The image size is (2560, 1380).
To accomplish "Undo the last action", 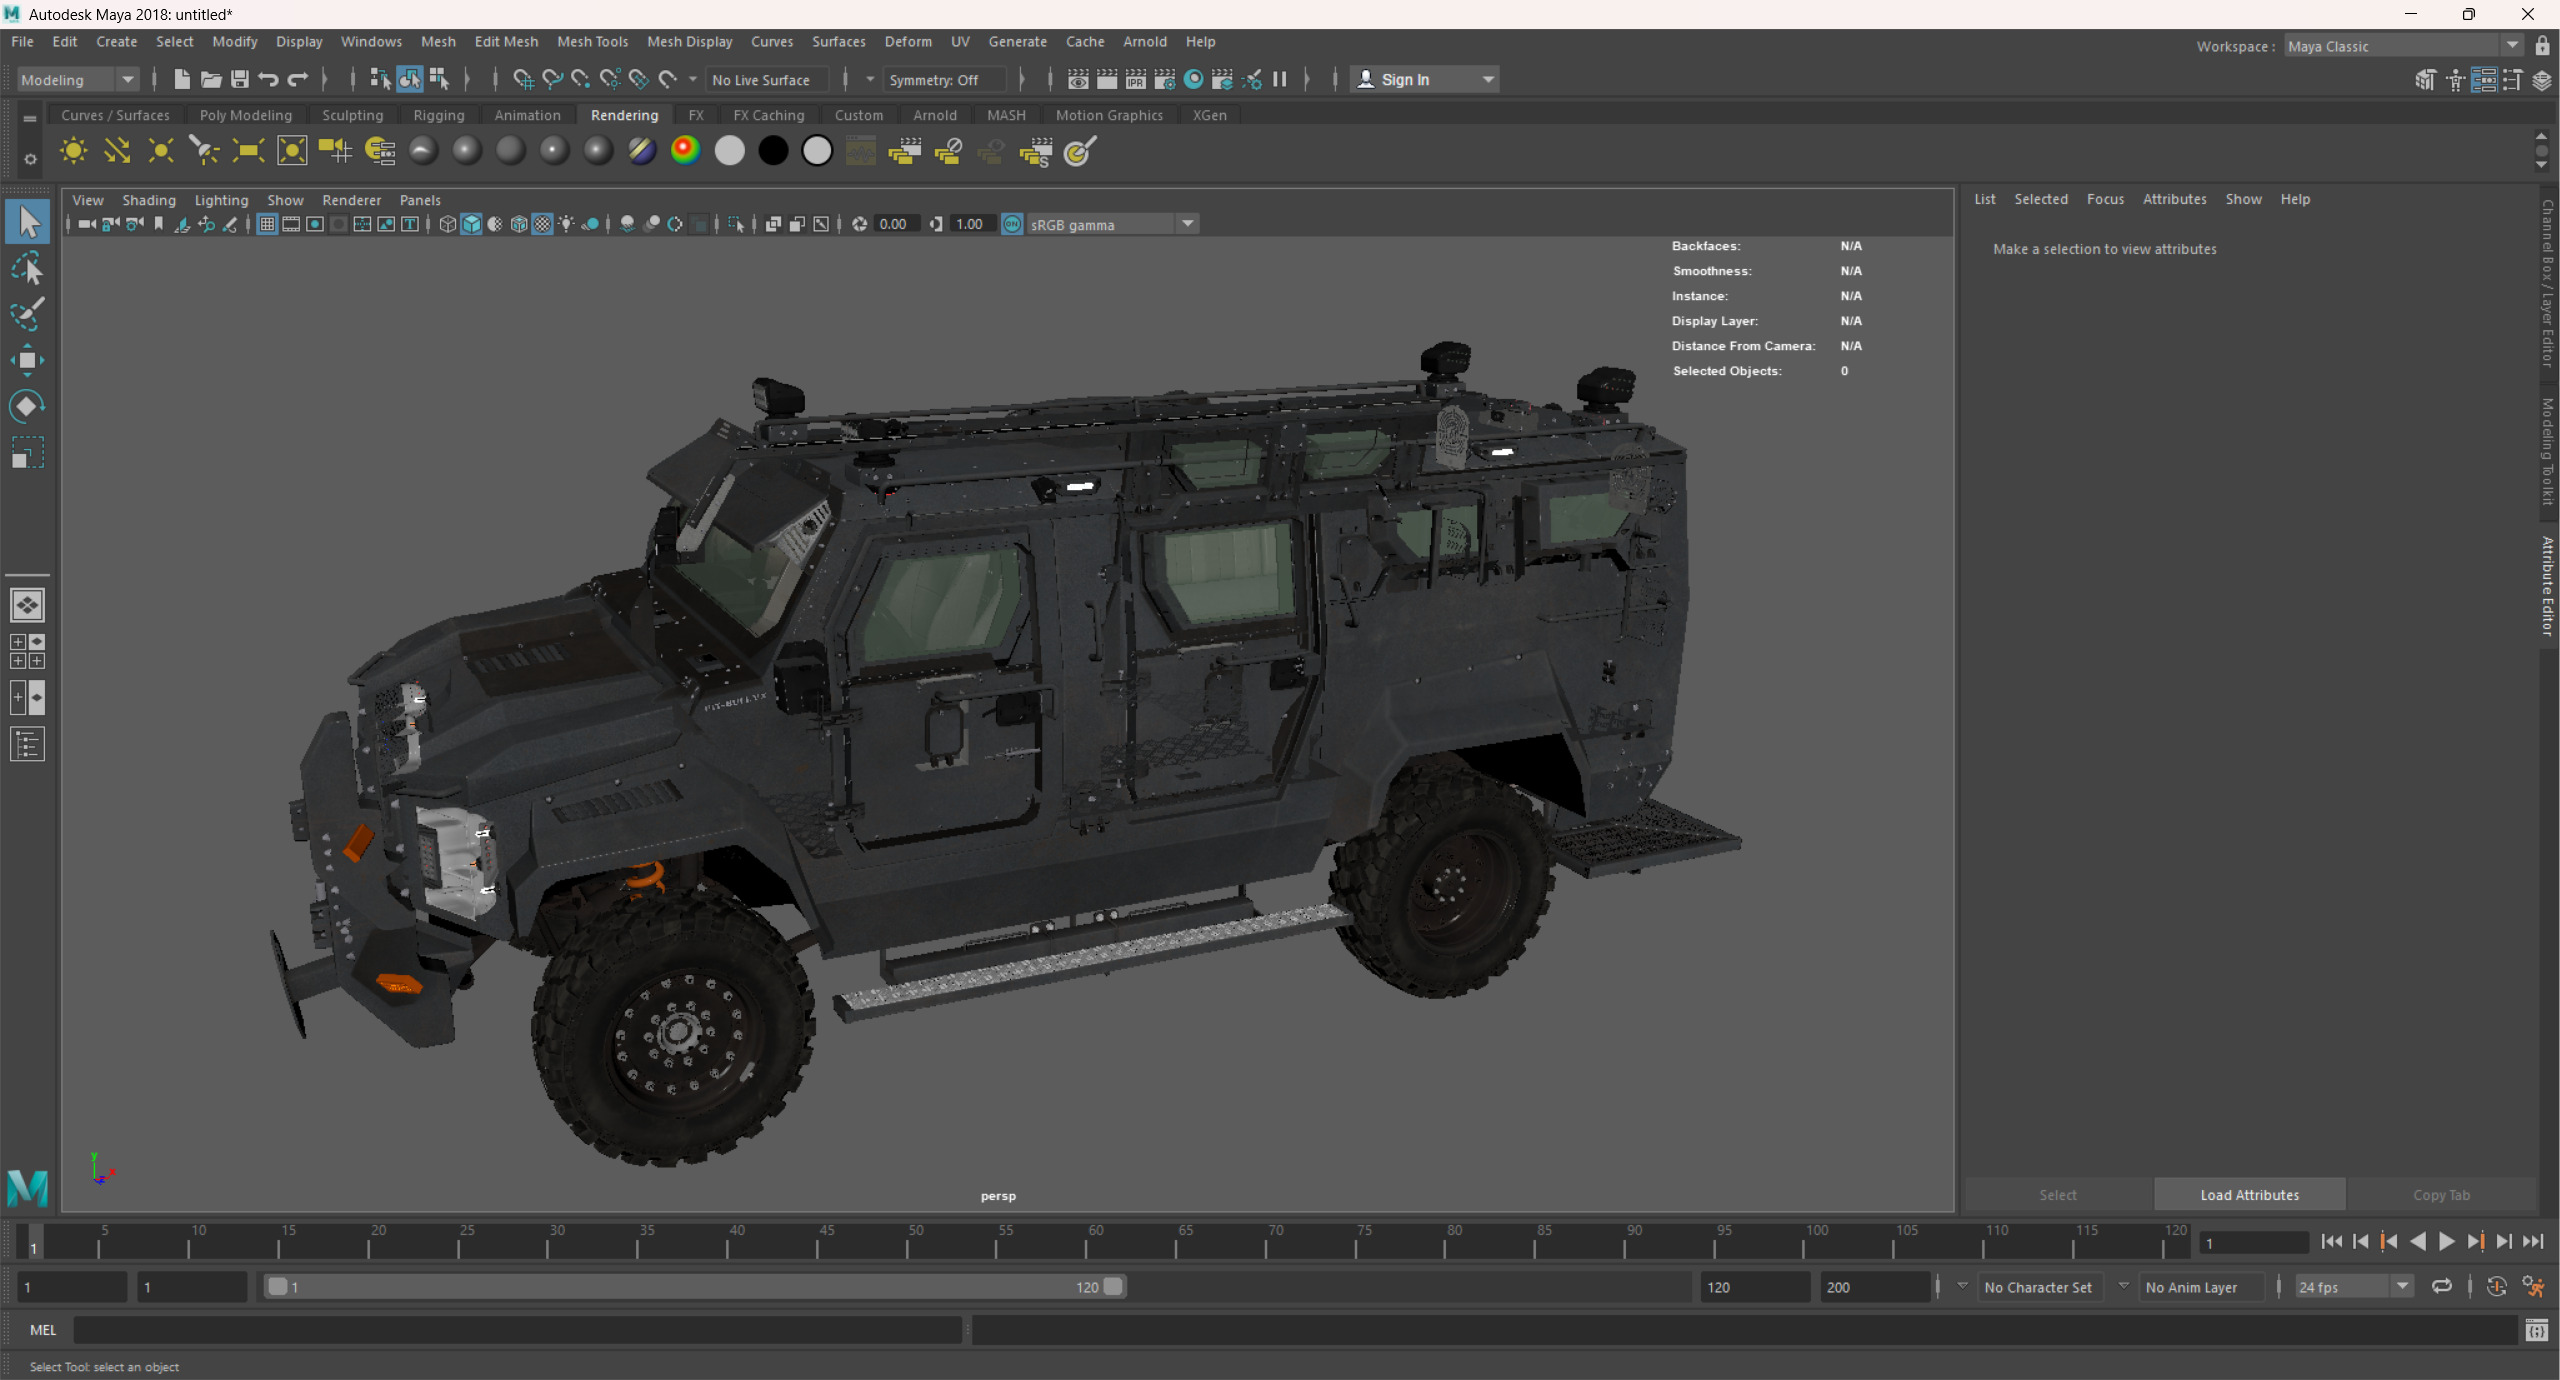I will point(268,79).
